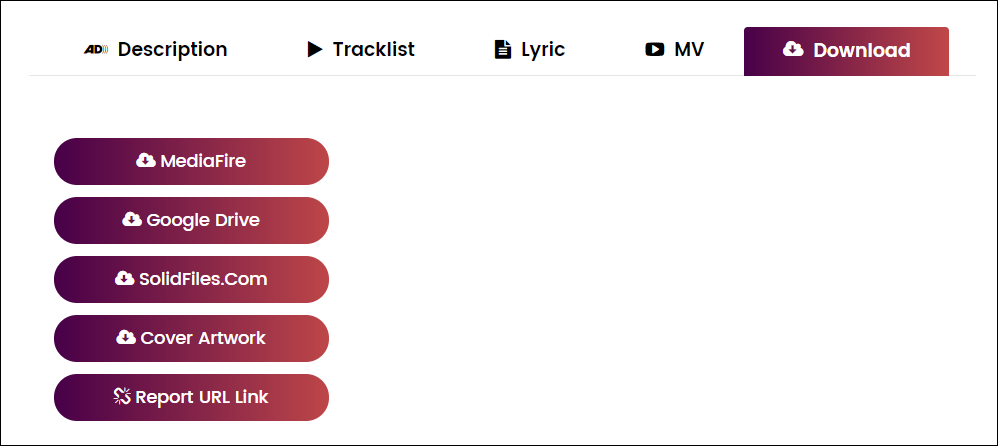Click the cloud icon on the Download tab
The image size is (998, 446).
(x=793, y=49)
